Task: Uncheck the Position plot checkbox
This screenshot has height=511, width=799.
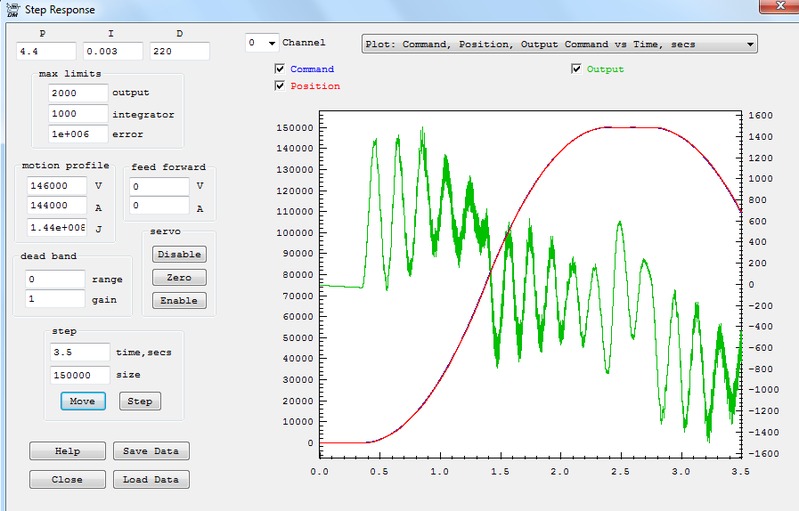Action: [x=280, y=86]
